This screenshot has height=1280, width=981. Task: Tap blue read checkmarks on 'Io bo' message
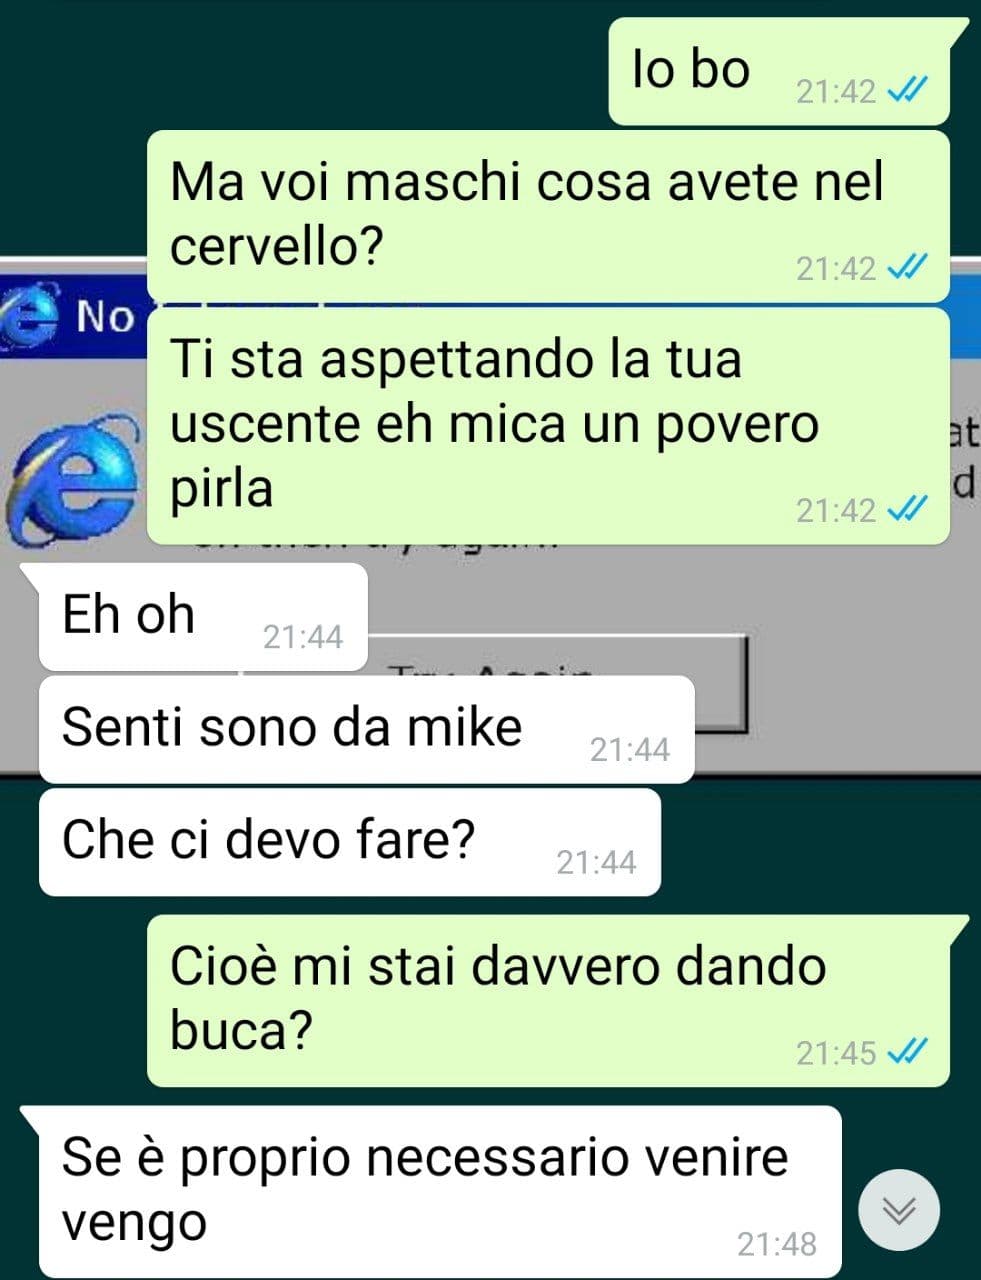click(x=908, y=91)
